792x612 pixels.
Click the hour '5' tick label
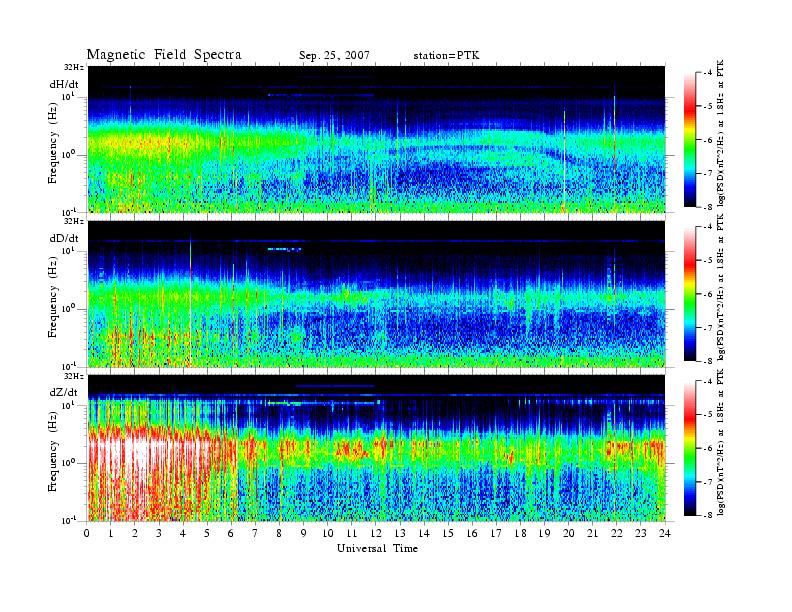click(207, 534)
